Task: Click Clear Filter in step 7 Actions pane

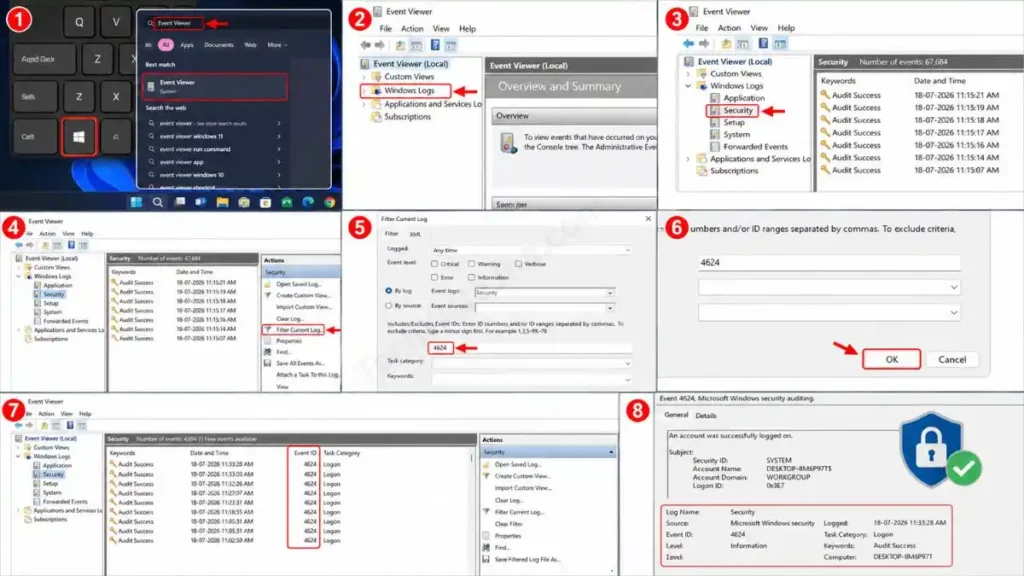Action: click(x=509, y=524)
